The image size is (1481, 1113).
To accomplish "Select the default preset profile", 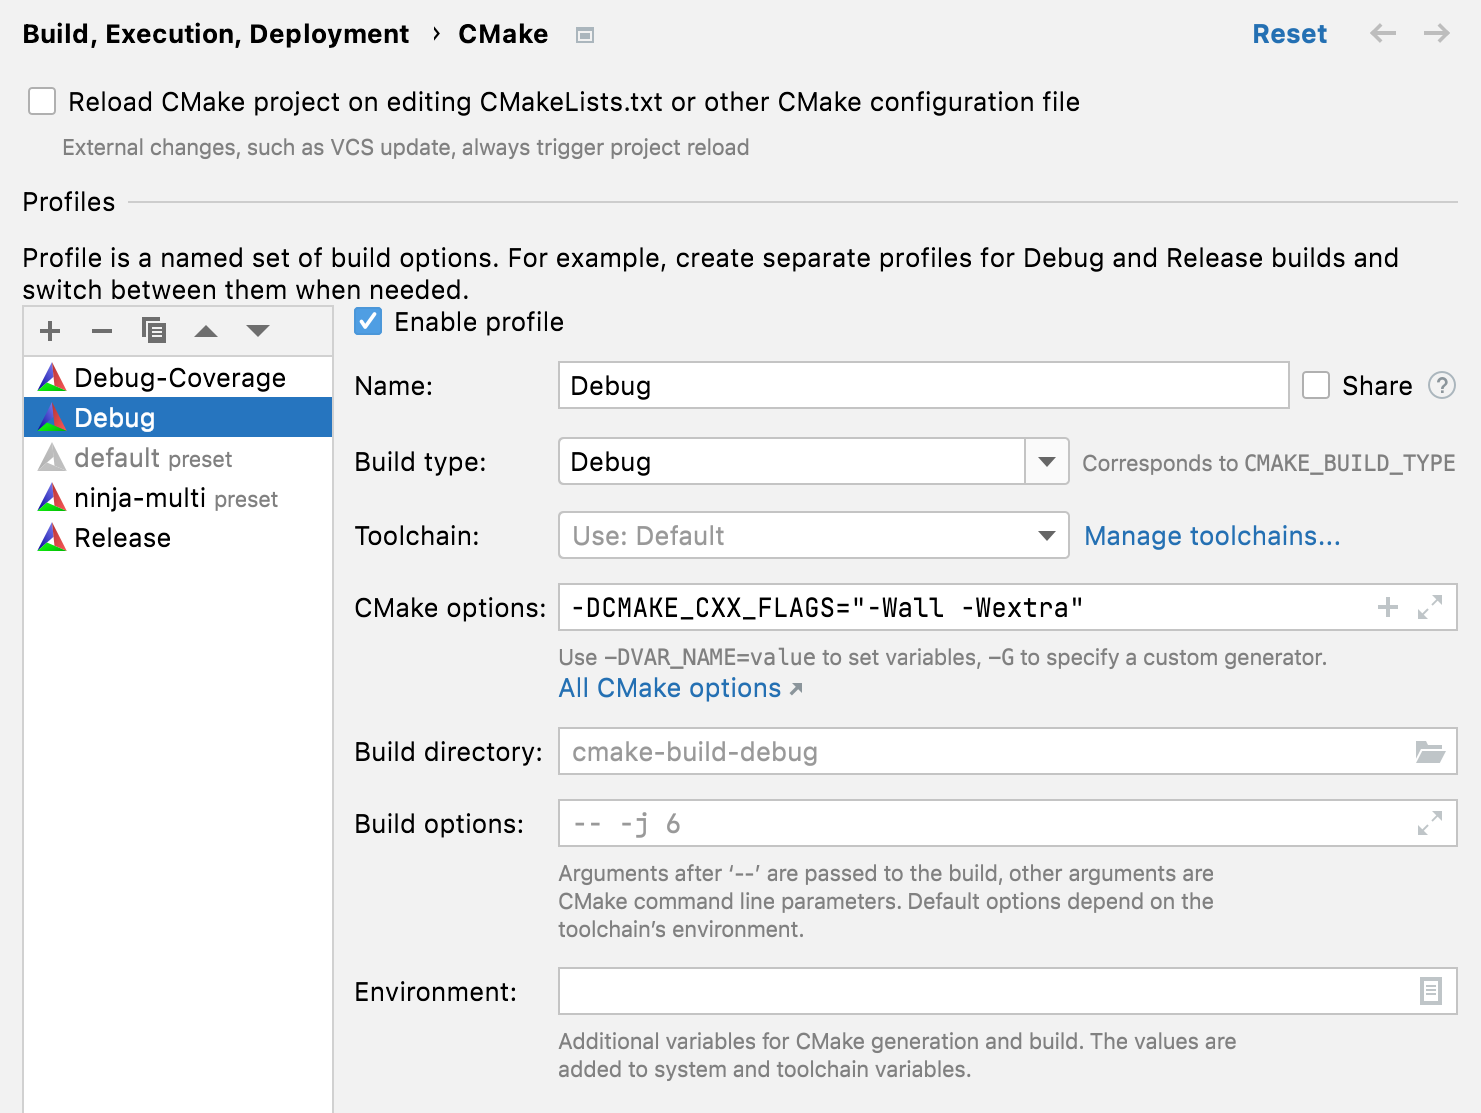I will (178, 458).
